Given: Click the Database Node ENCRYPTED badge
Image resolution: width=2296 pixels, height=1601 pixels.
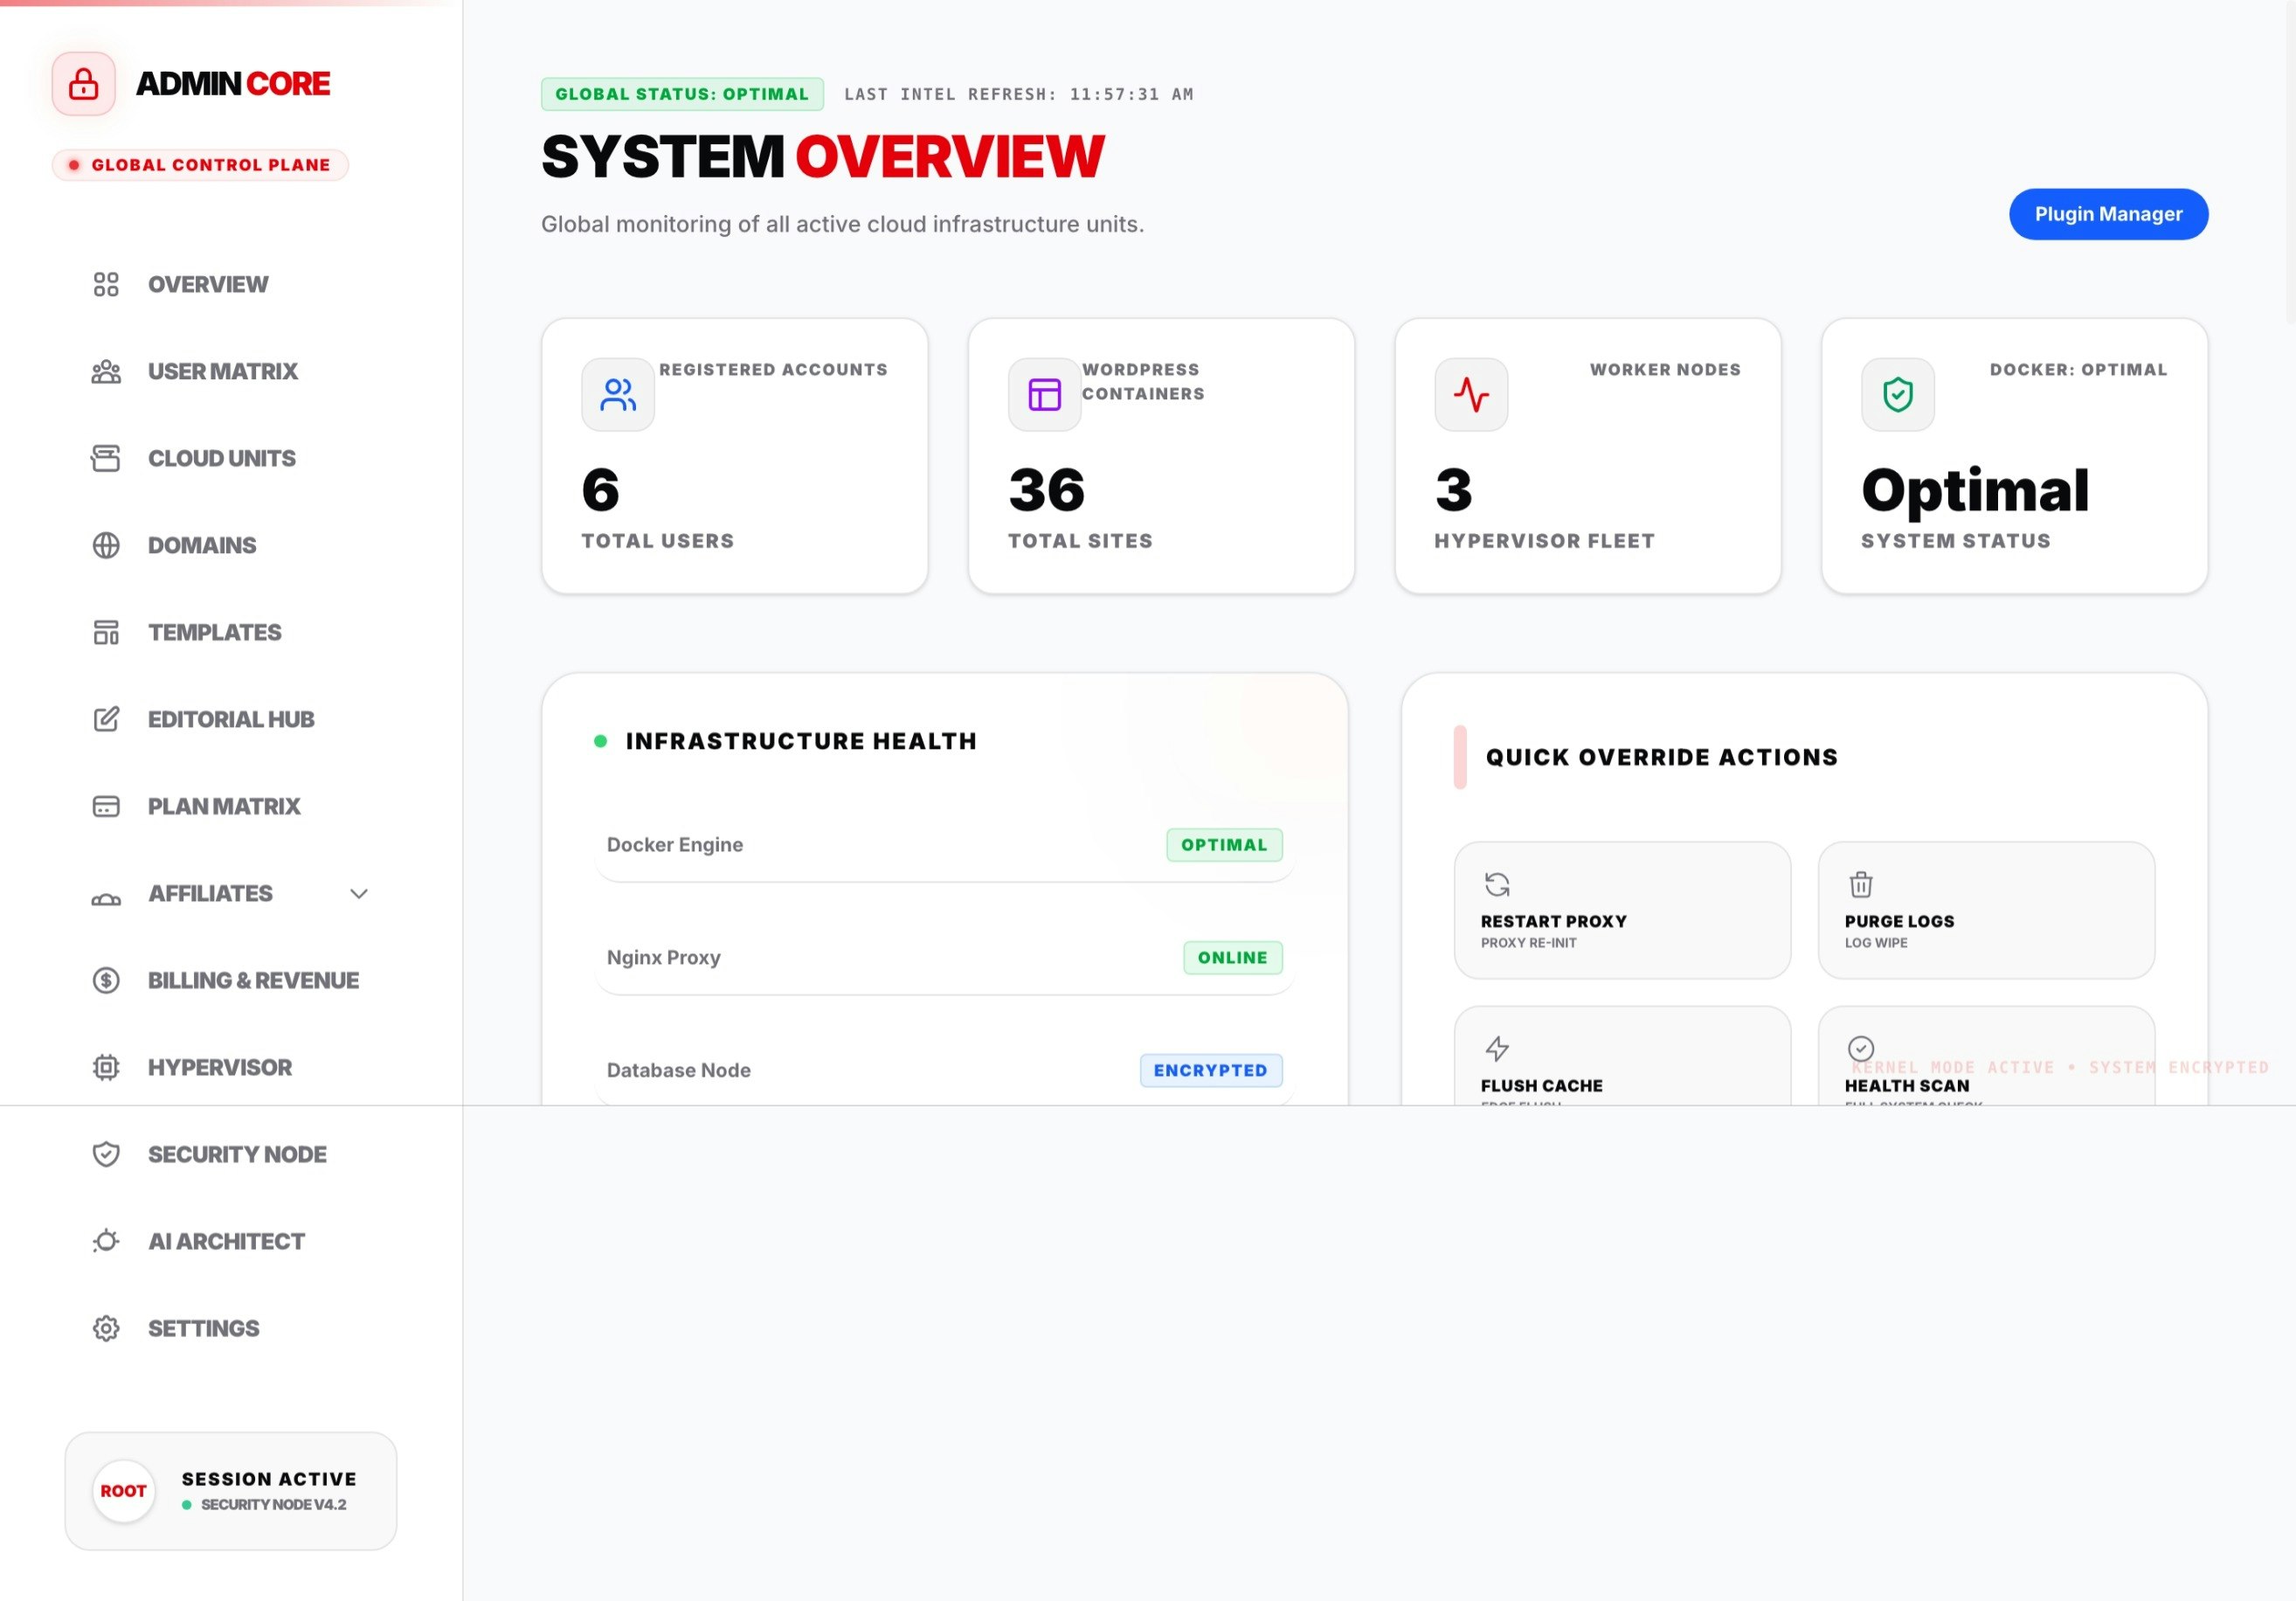Looking at the screenshot, I should click(x=1211, y=1070).
